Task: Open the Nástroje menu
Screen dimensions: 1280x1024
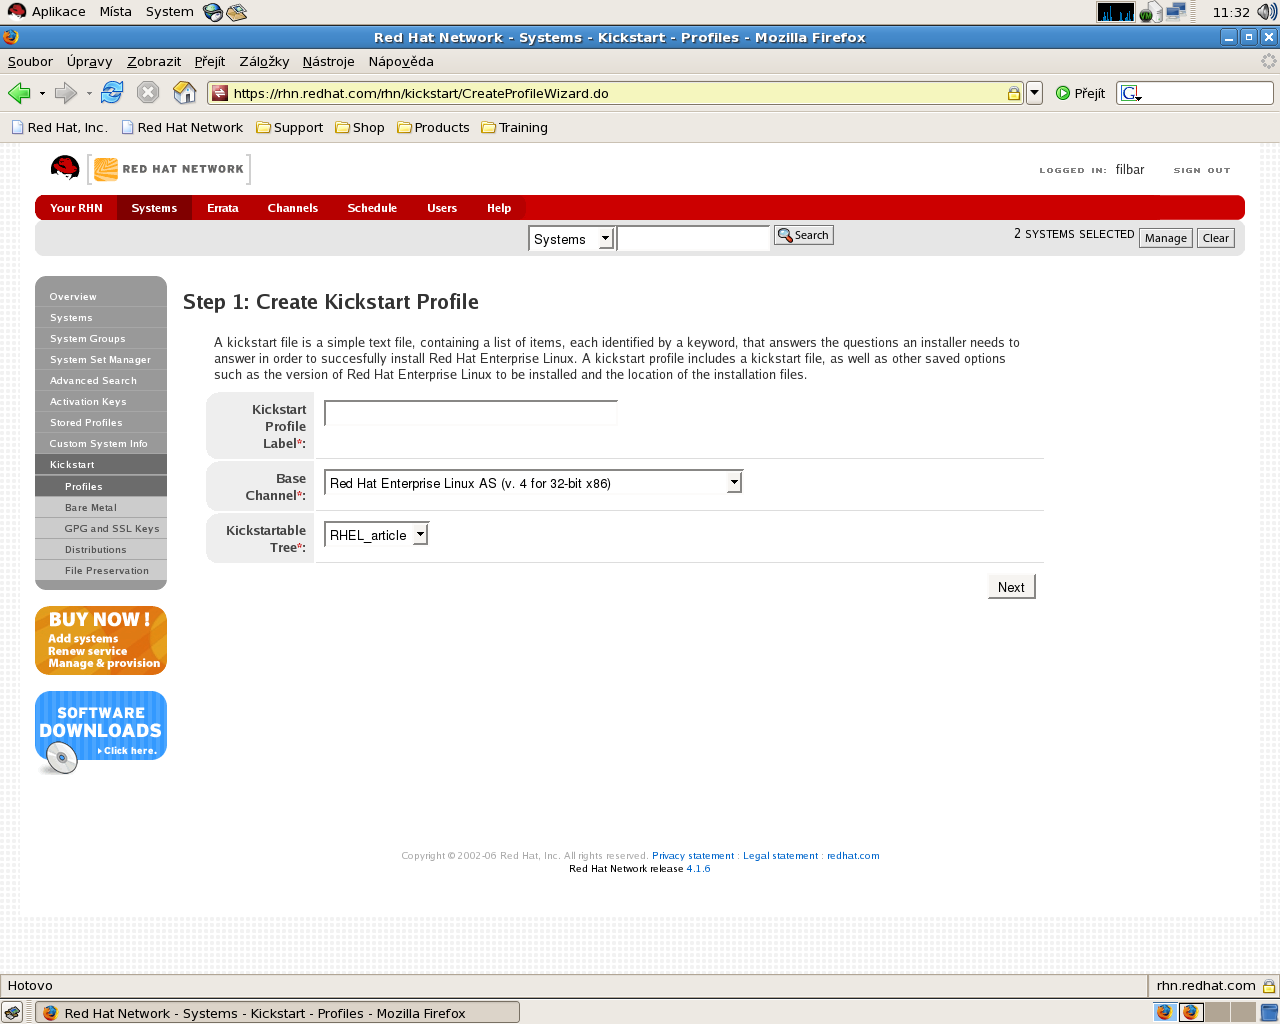Action: (x=328, y=61)
